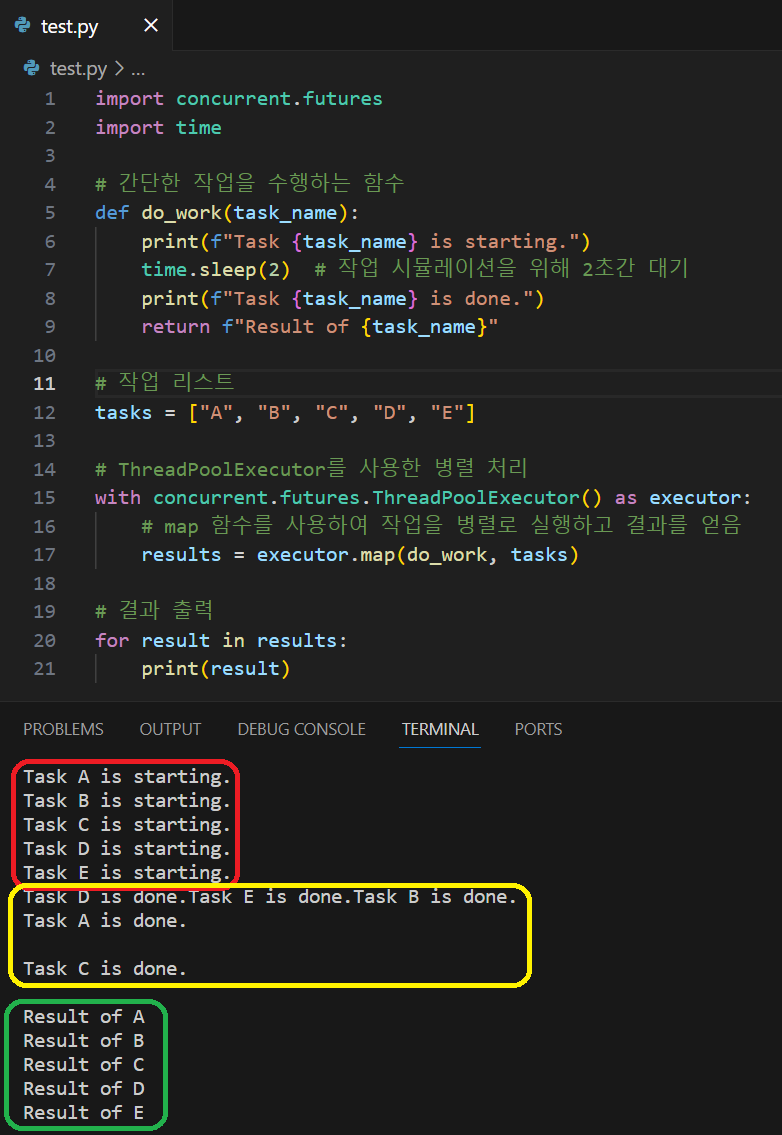Click the breadcrumb chevron separator after test.py
Viewport: 782px width, 1135px height.
[119, 69]
